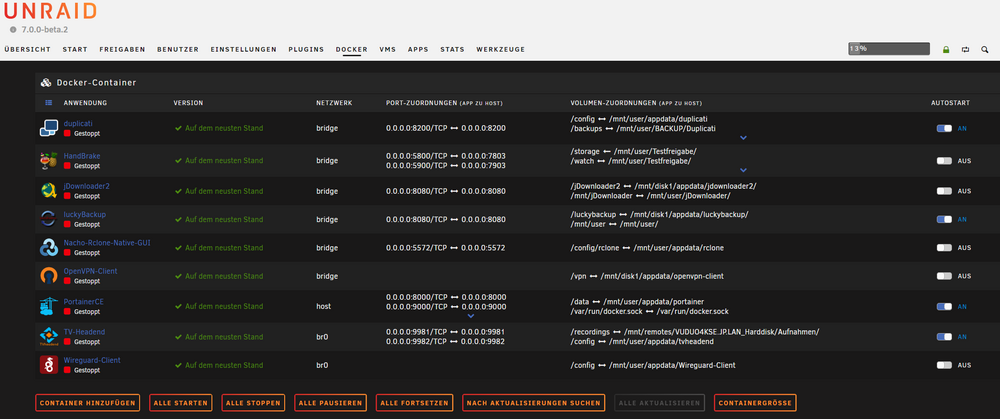Click the OpenVPN-Client container icon
Image resolution: width=1000 pixels, height=419 pixels.
pos(49,276)
